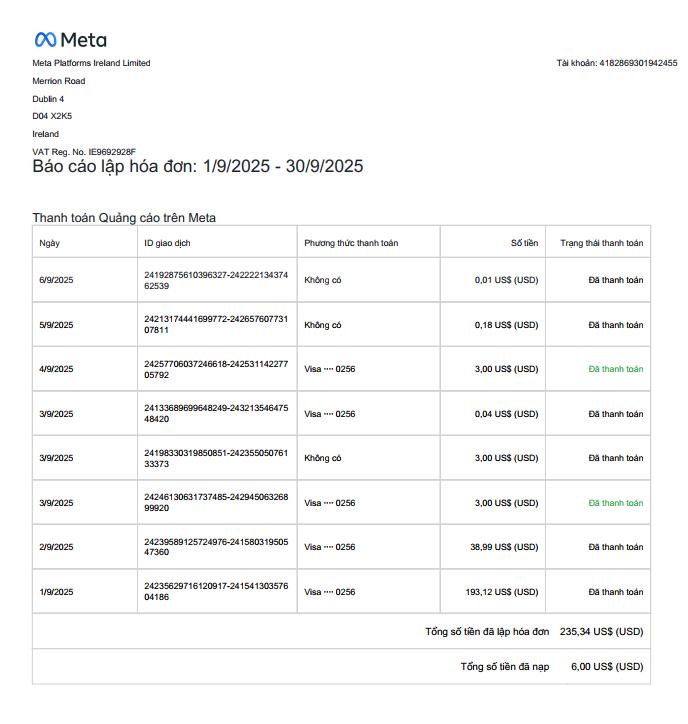
Task: Click transaction ID starting 24235629716120917
Action: coord(216,591)
